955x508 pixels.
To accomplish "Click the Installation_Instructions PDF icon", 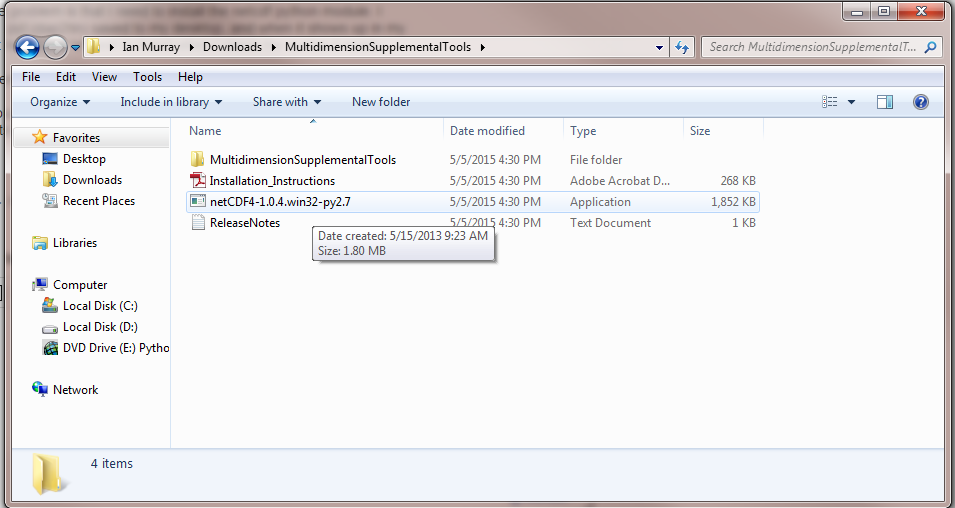I will click(x=198, y=180).
